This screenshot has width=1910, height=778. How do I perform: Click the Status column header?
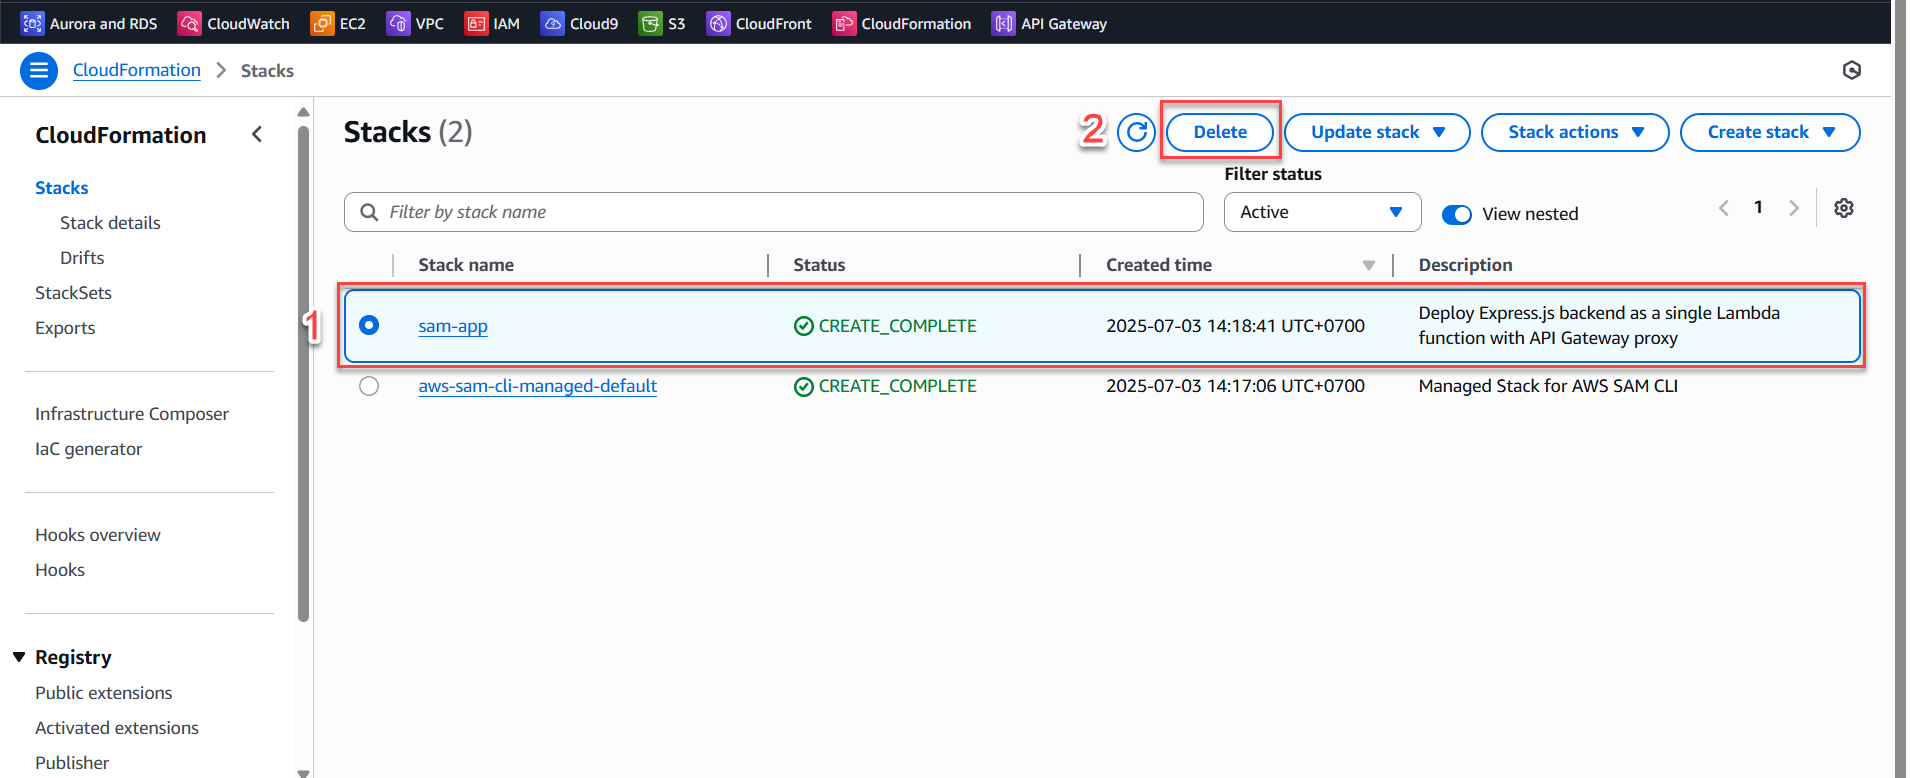819,265
